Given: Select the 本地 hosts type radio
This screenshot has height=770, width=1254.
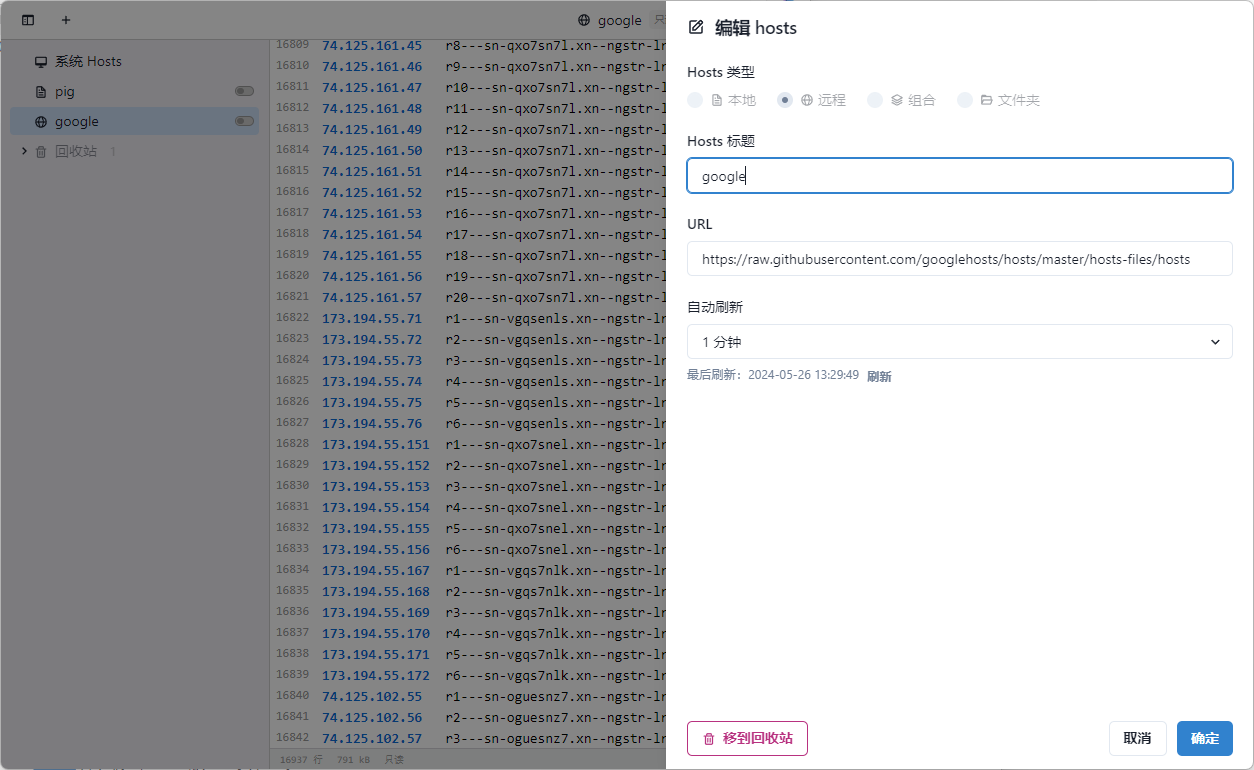Looking at the screenshot, I should 695,100.
